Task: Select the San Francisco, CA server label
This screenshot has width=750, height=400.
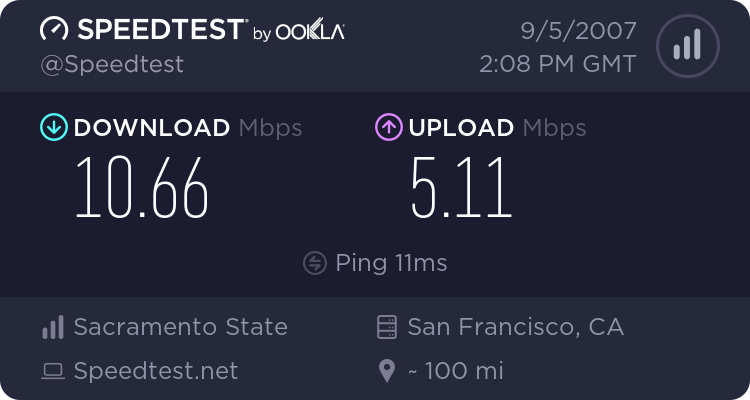Action: [x=515, y=327]
